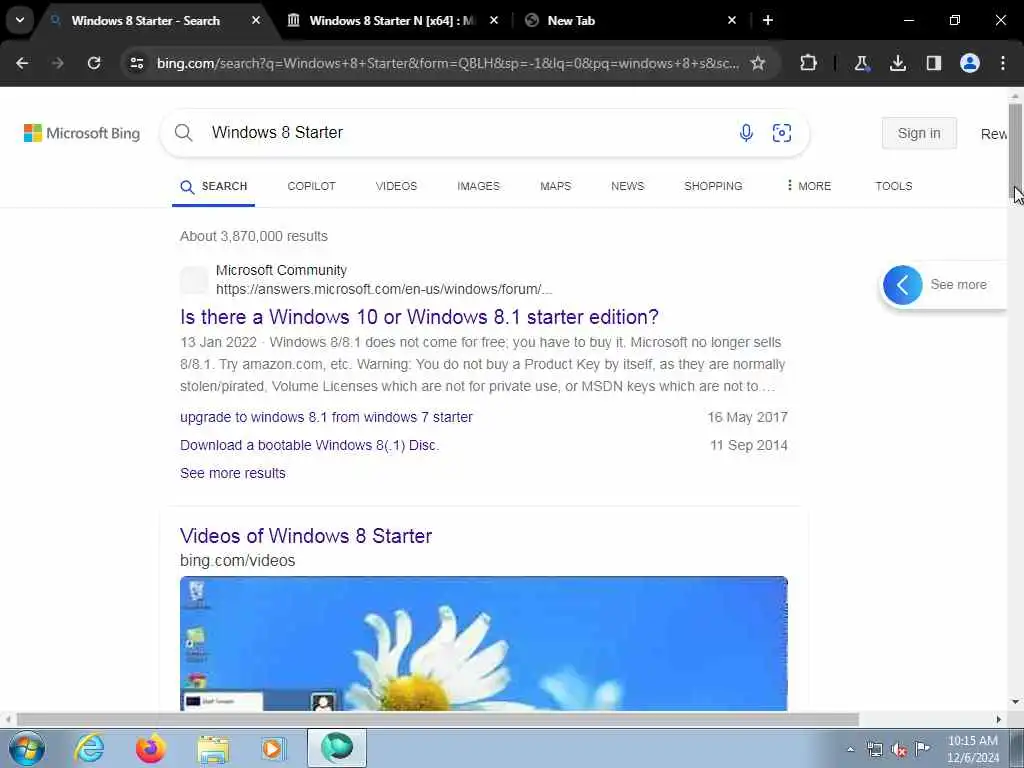Go forward to the next page

coord(58,63)
